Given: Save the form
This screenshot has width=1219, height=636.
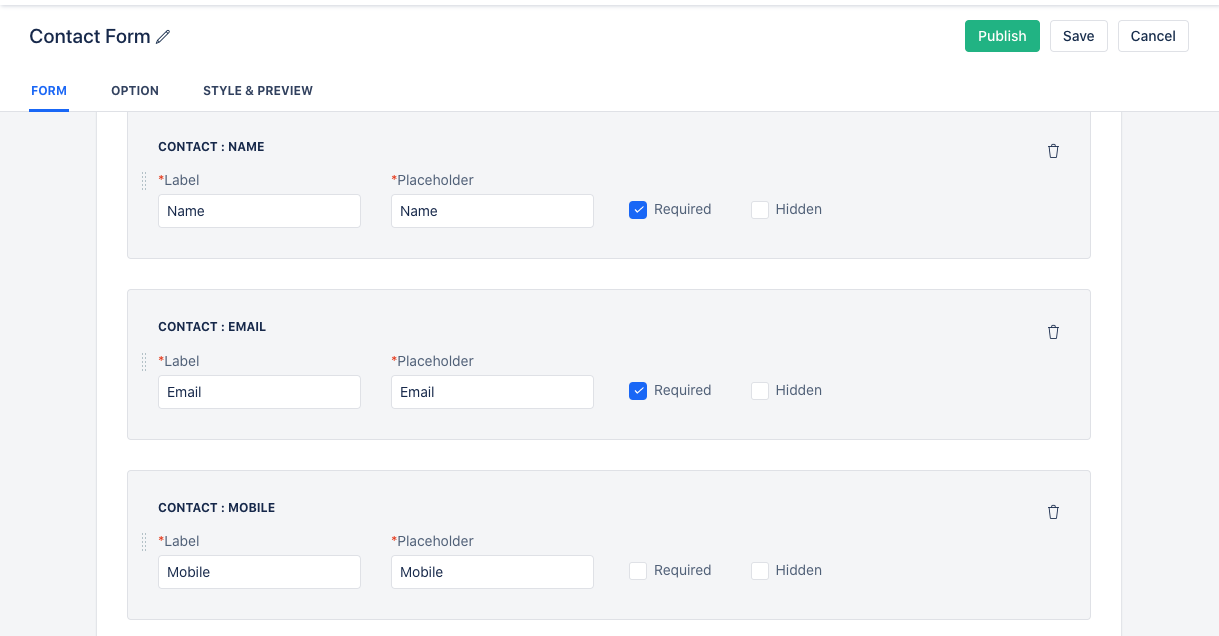Looking at the screenshot, I should point(1078,36).
